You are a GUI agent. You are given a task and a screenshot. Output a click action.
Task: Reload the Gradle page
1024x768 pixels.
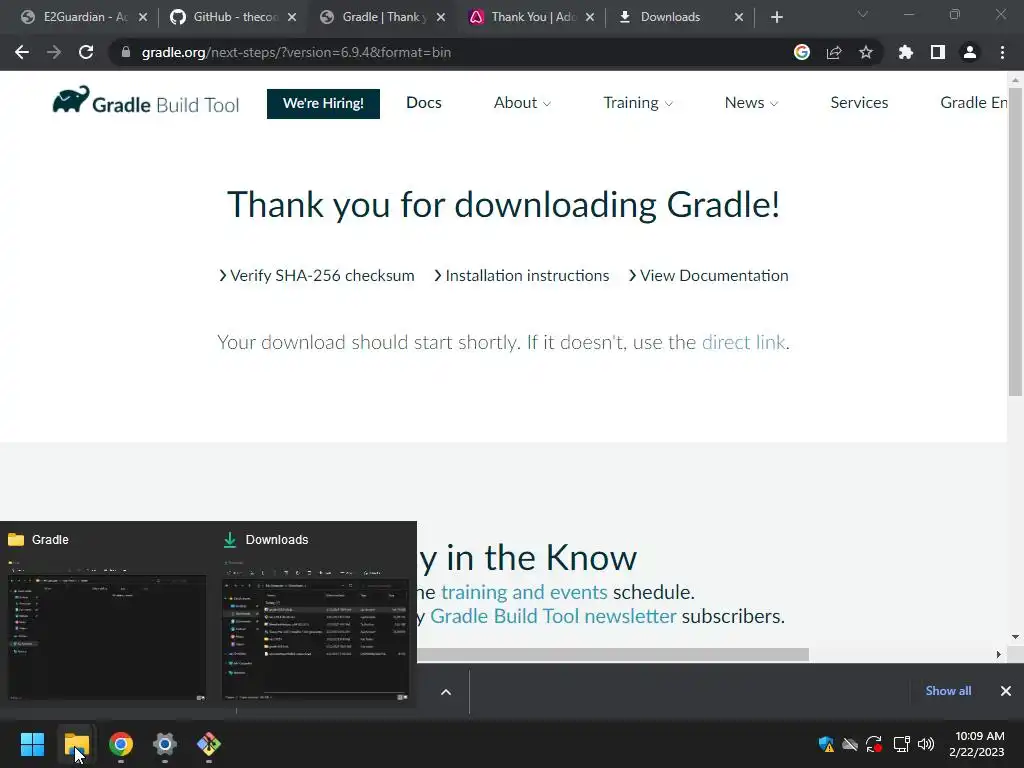tap(86, 52)
